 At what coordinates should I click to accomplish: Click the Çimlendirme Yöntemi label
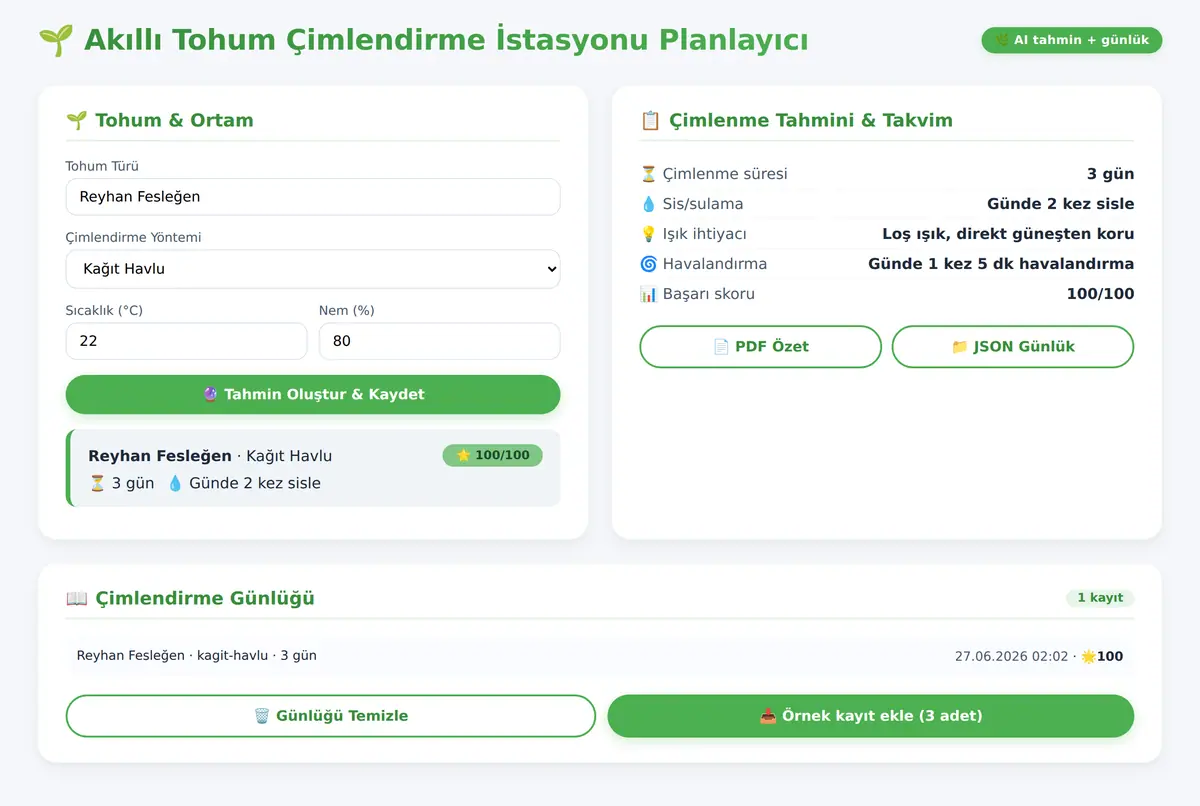pyautogui.click(x=133, y=238)
